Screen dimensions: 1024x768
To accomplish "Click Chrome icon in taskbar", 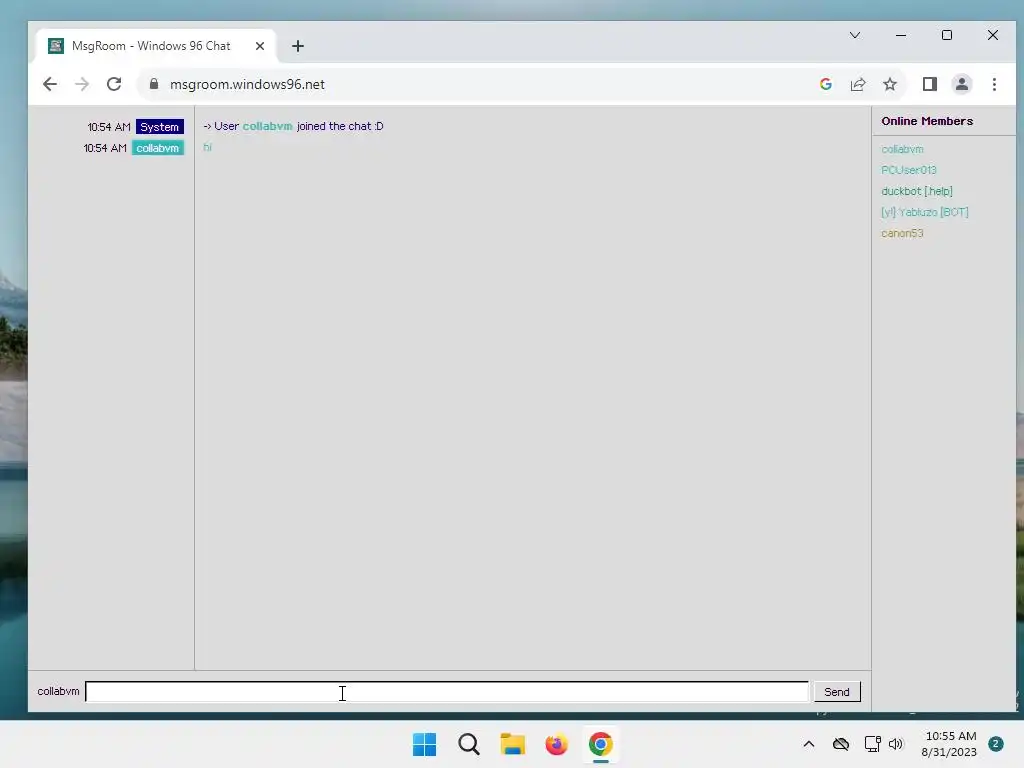I will click(x=601, y=744).
